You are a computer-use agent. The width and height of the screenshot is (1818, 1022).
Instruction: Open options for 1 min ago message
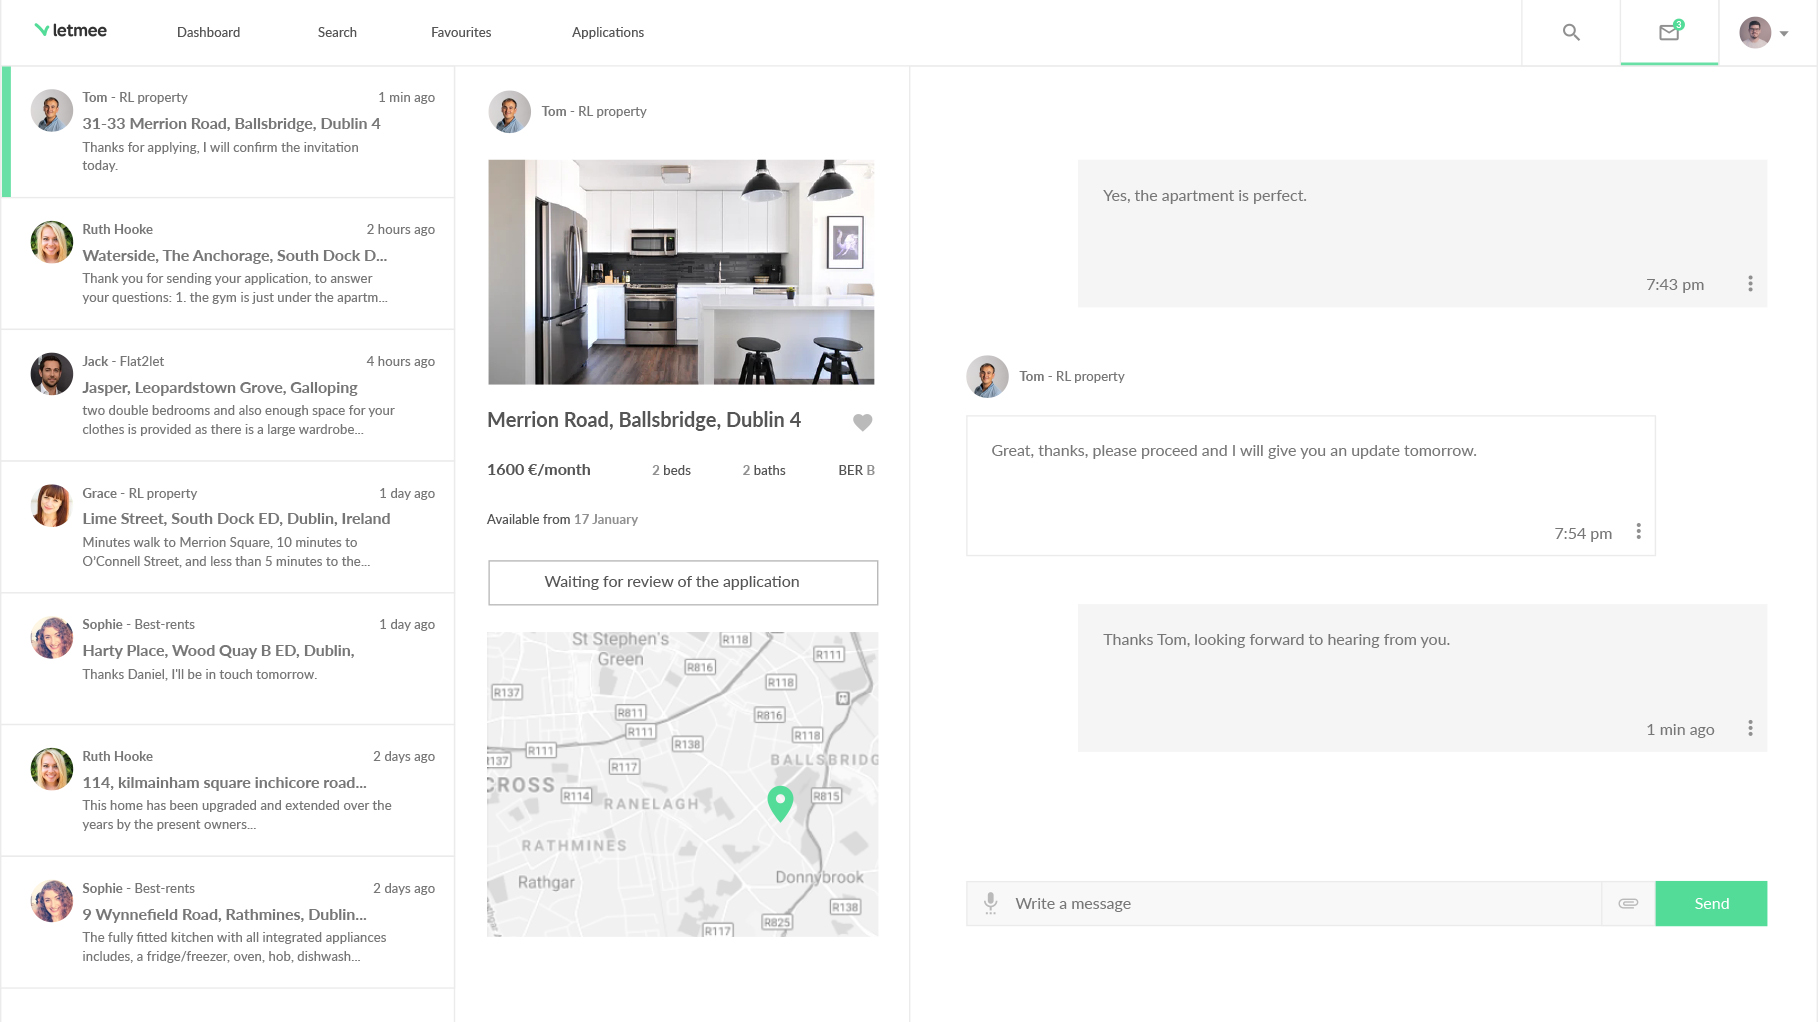pyautogui.click(x=1750, y=728)
